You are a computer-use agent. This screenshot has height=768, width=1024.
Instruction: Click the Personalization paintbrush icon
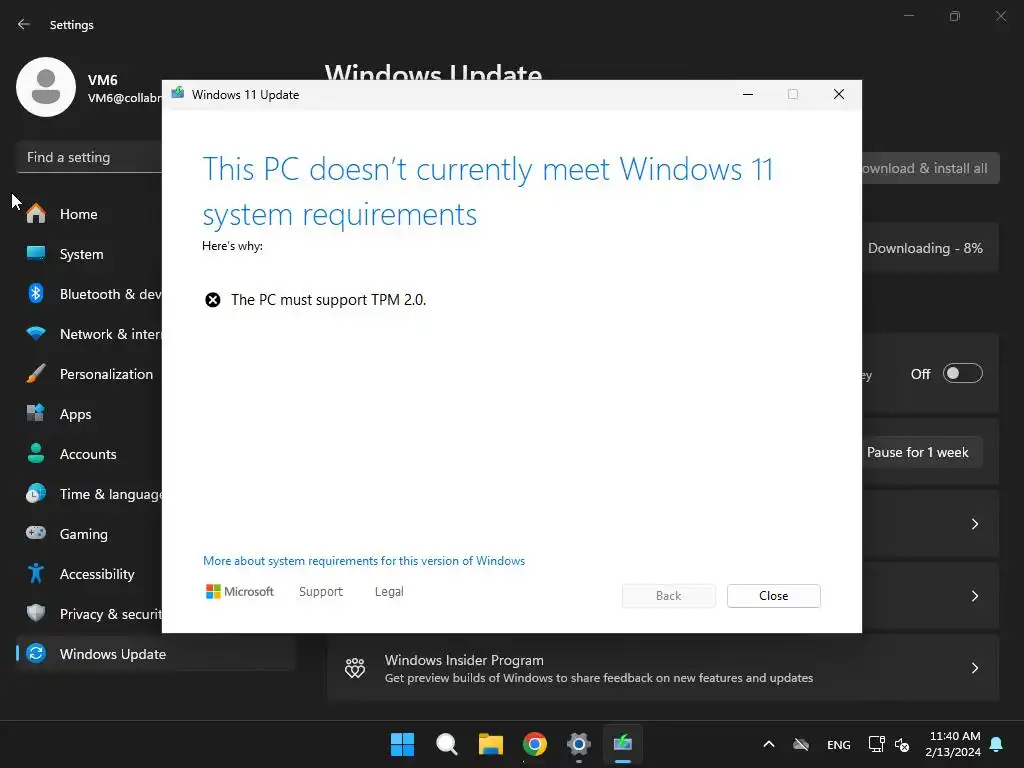click(x=36, y=374)
